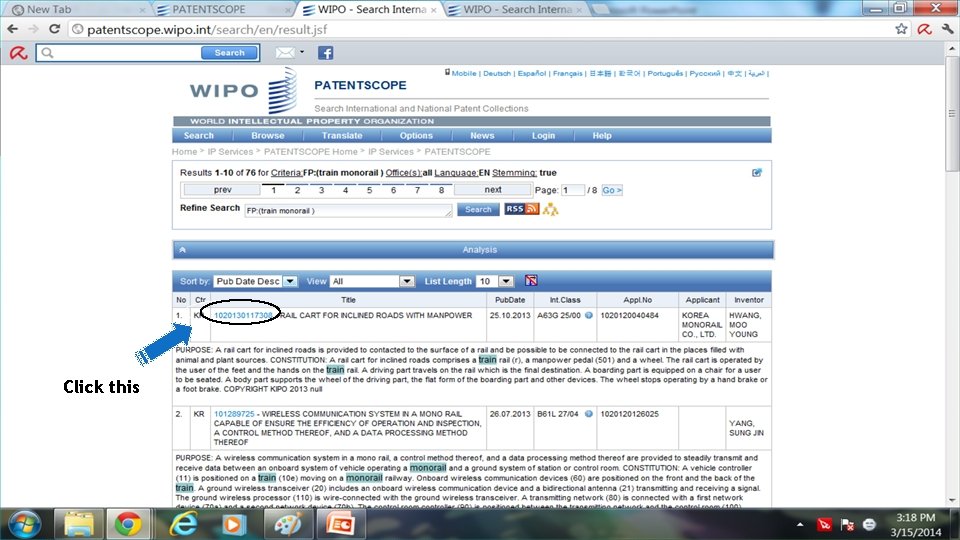960x540 pixels.
Task: Switch language to Español
Action: point(531,73)
